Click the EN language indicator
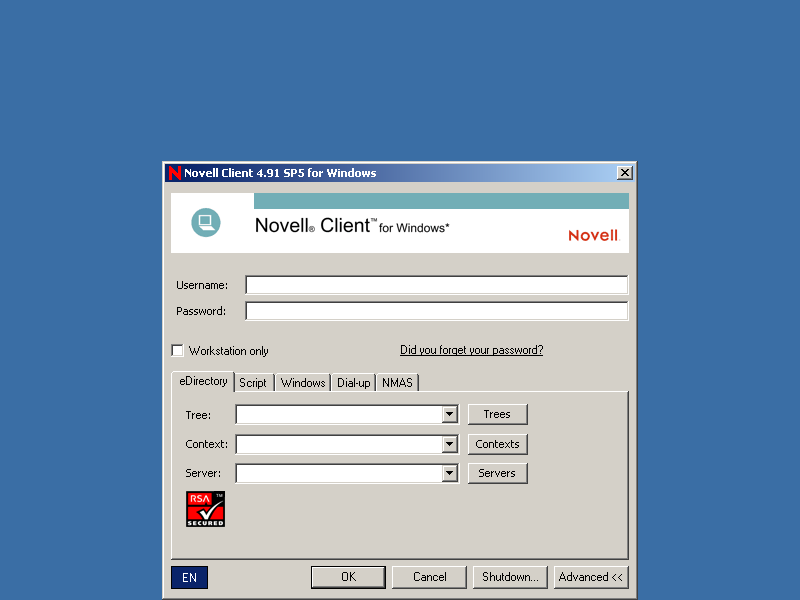 189,578
